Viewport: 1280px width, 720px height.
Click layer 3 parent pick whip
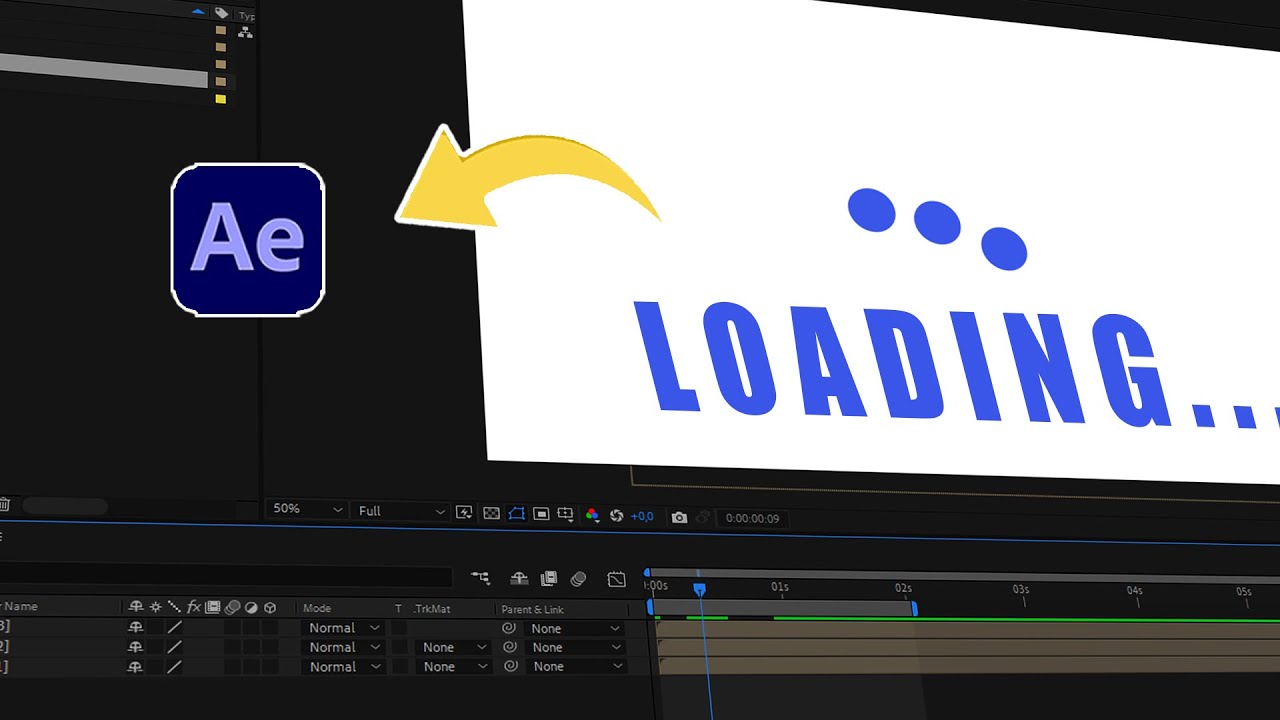click(x=509, y=628)
